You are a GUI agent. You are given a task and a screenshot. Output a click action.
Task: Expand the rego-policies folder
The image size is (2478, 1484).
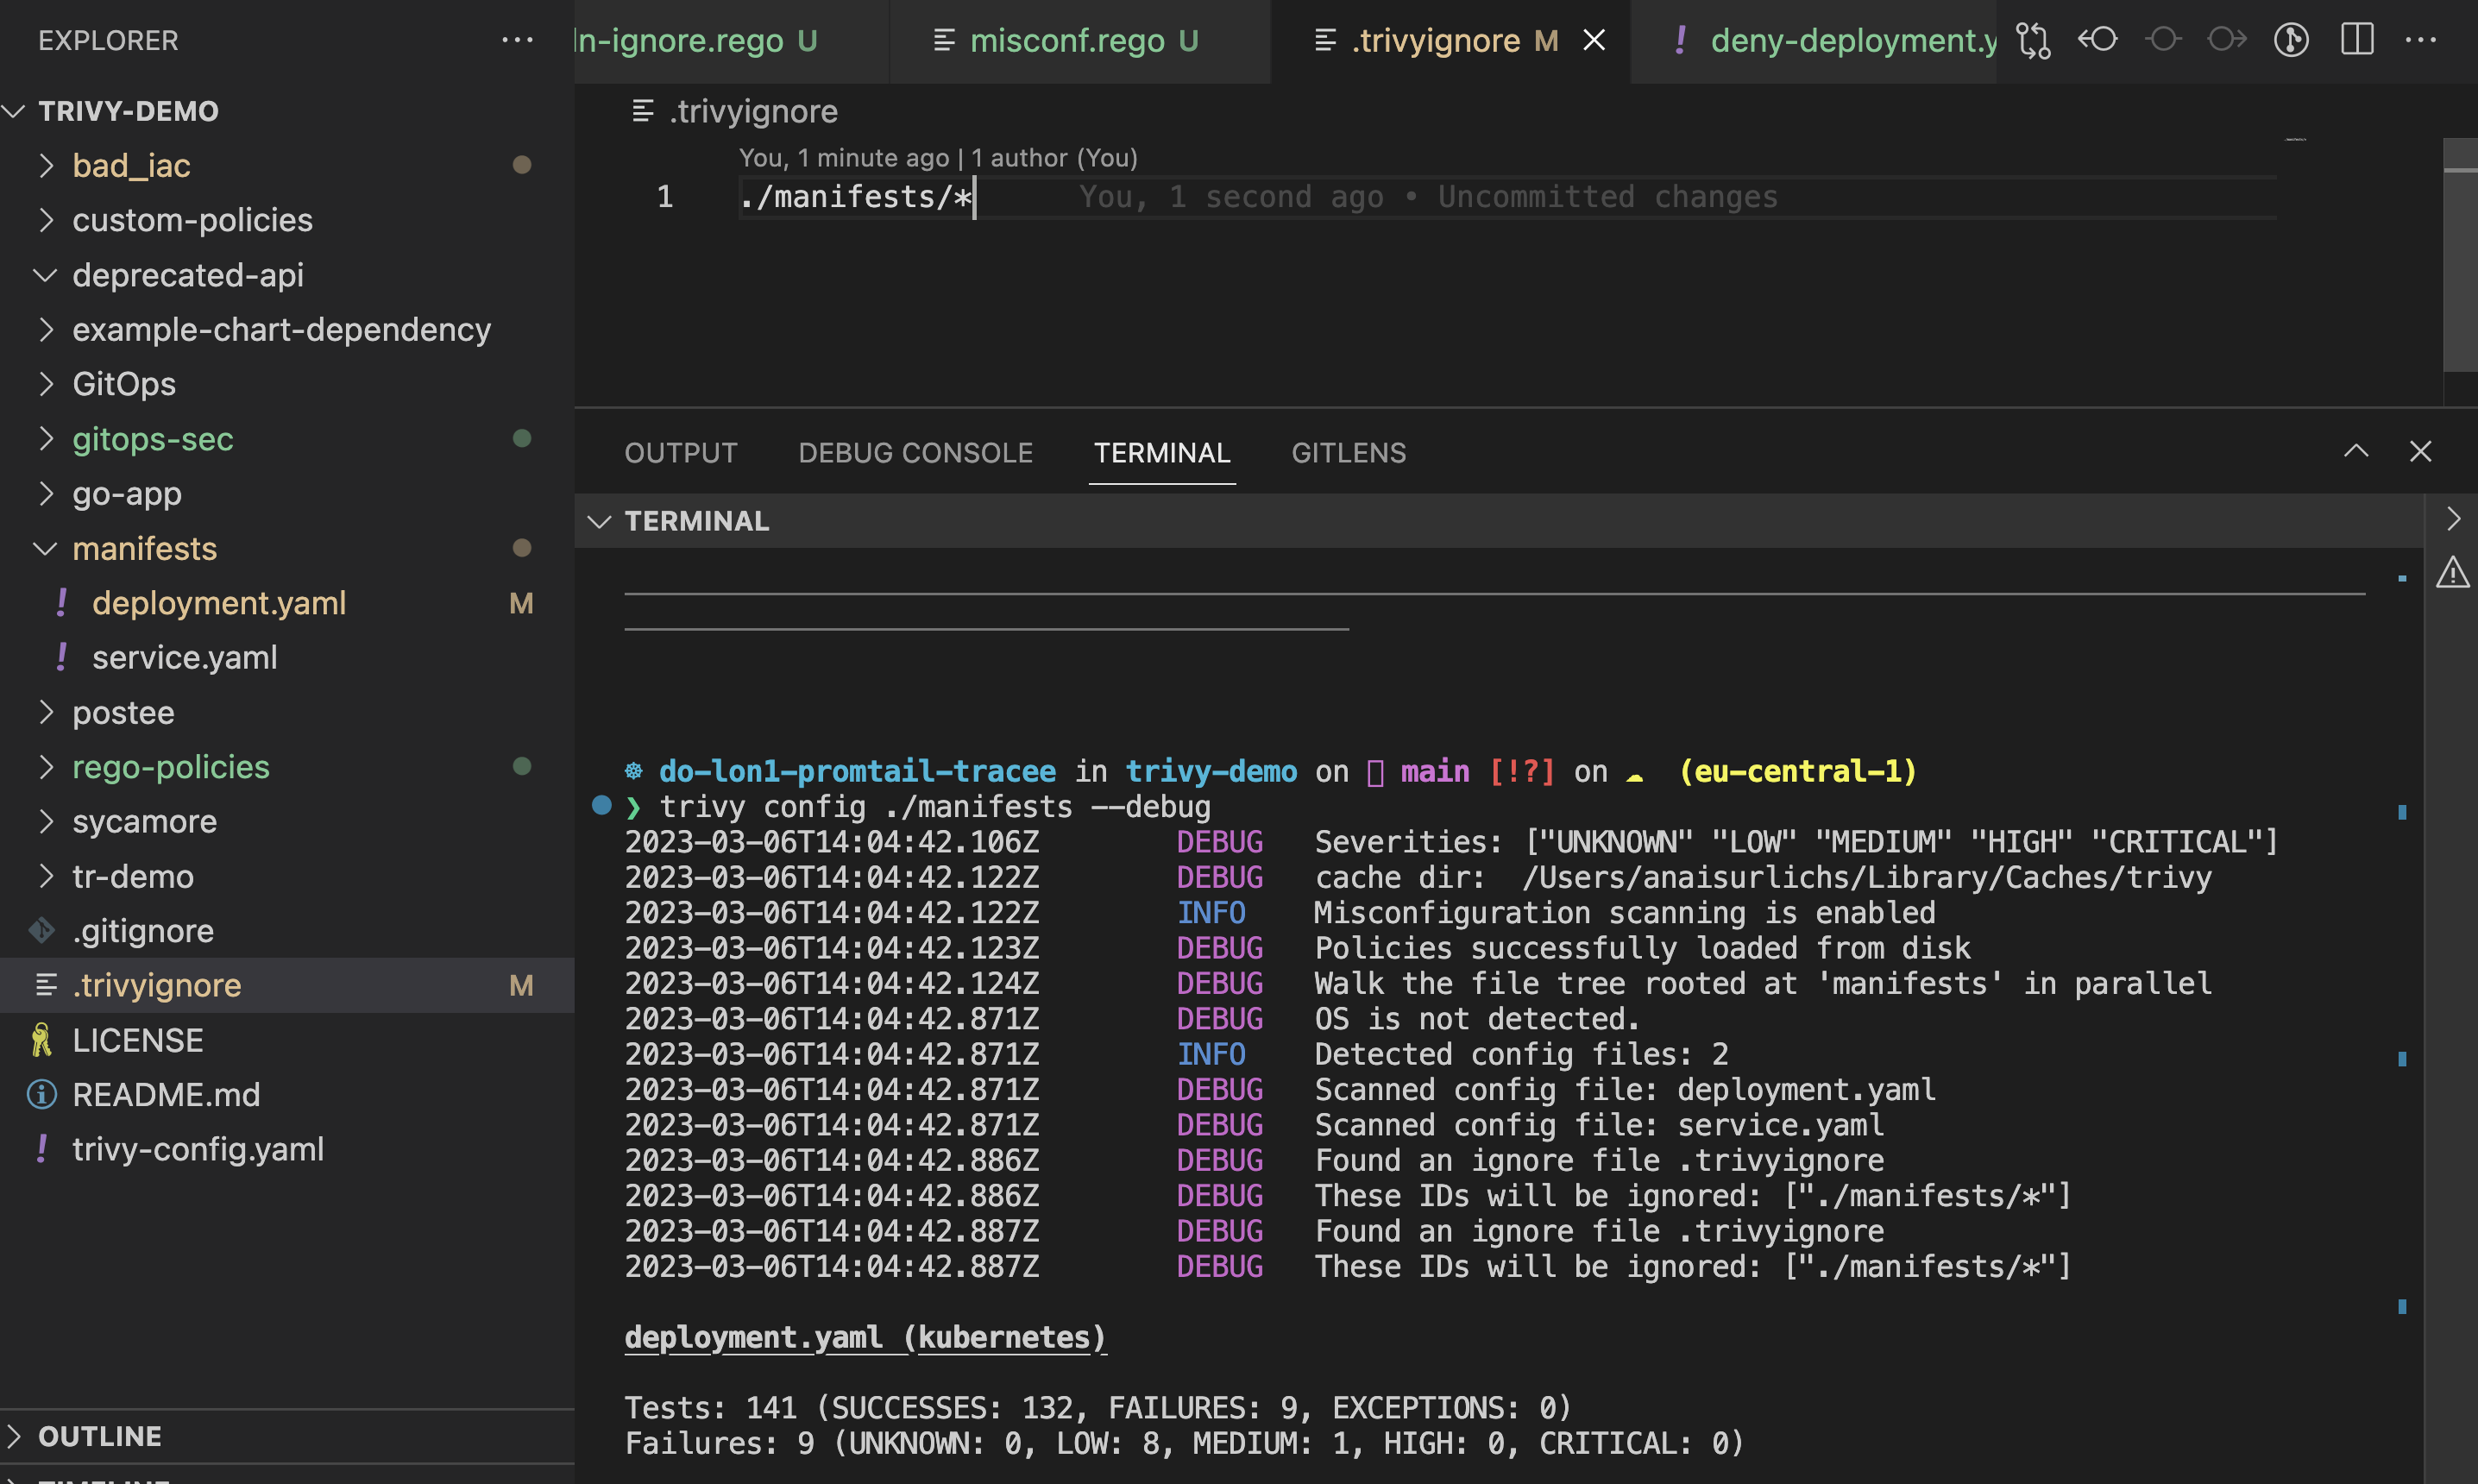tap(286, 767)
